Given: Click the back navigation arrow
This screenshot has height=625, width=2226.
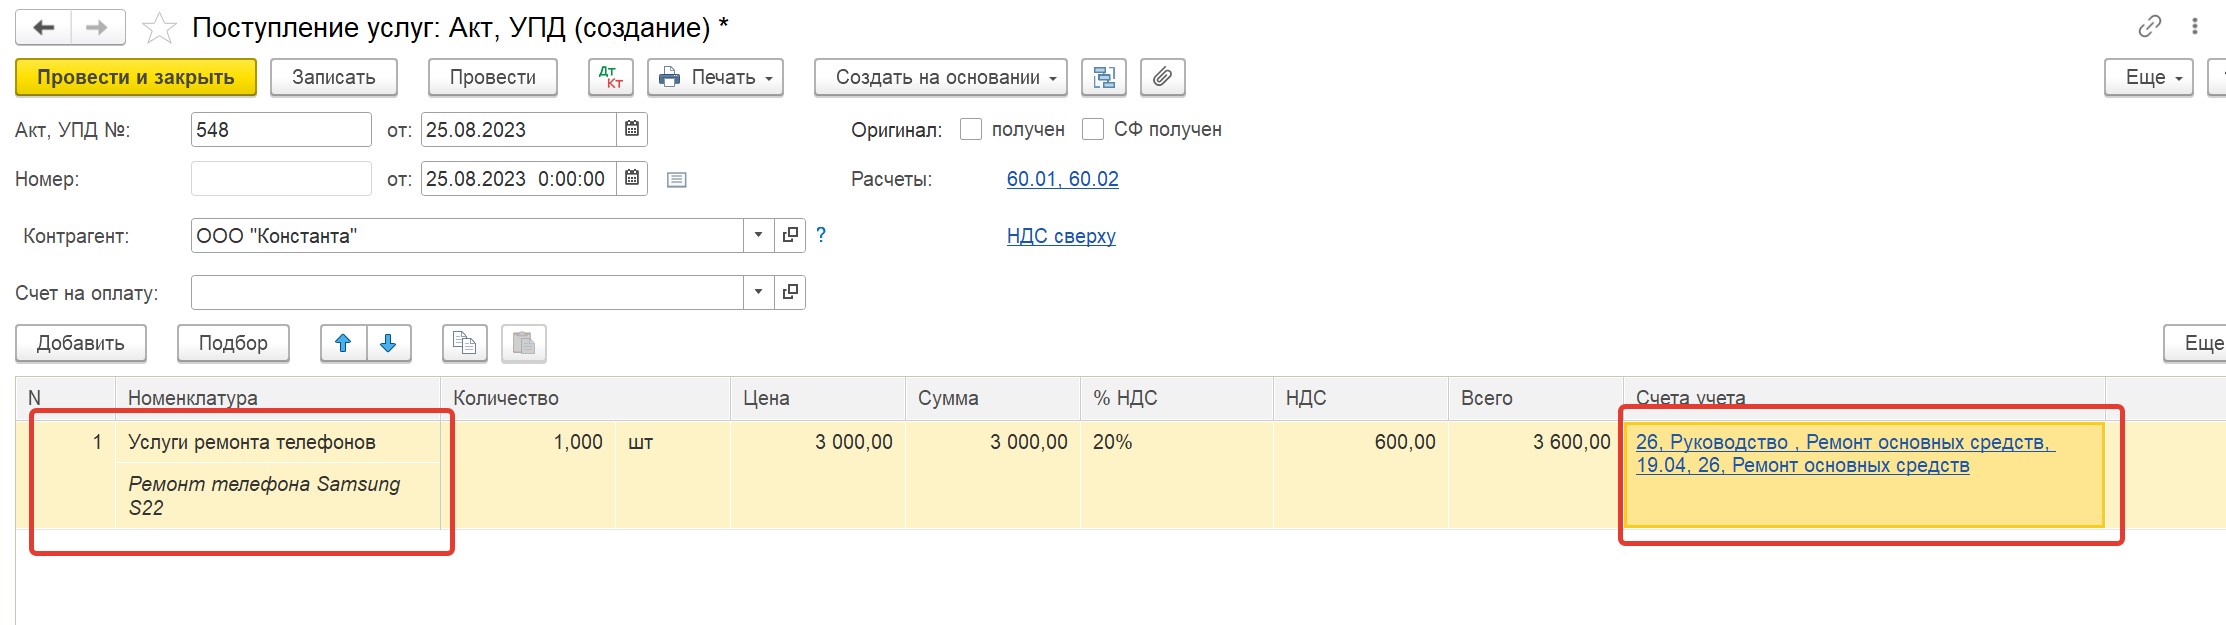Looking at the screenshot, I should tap(43, 28).
